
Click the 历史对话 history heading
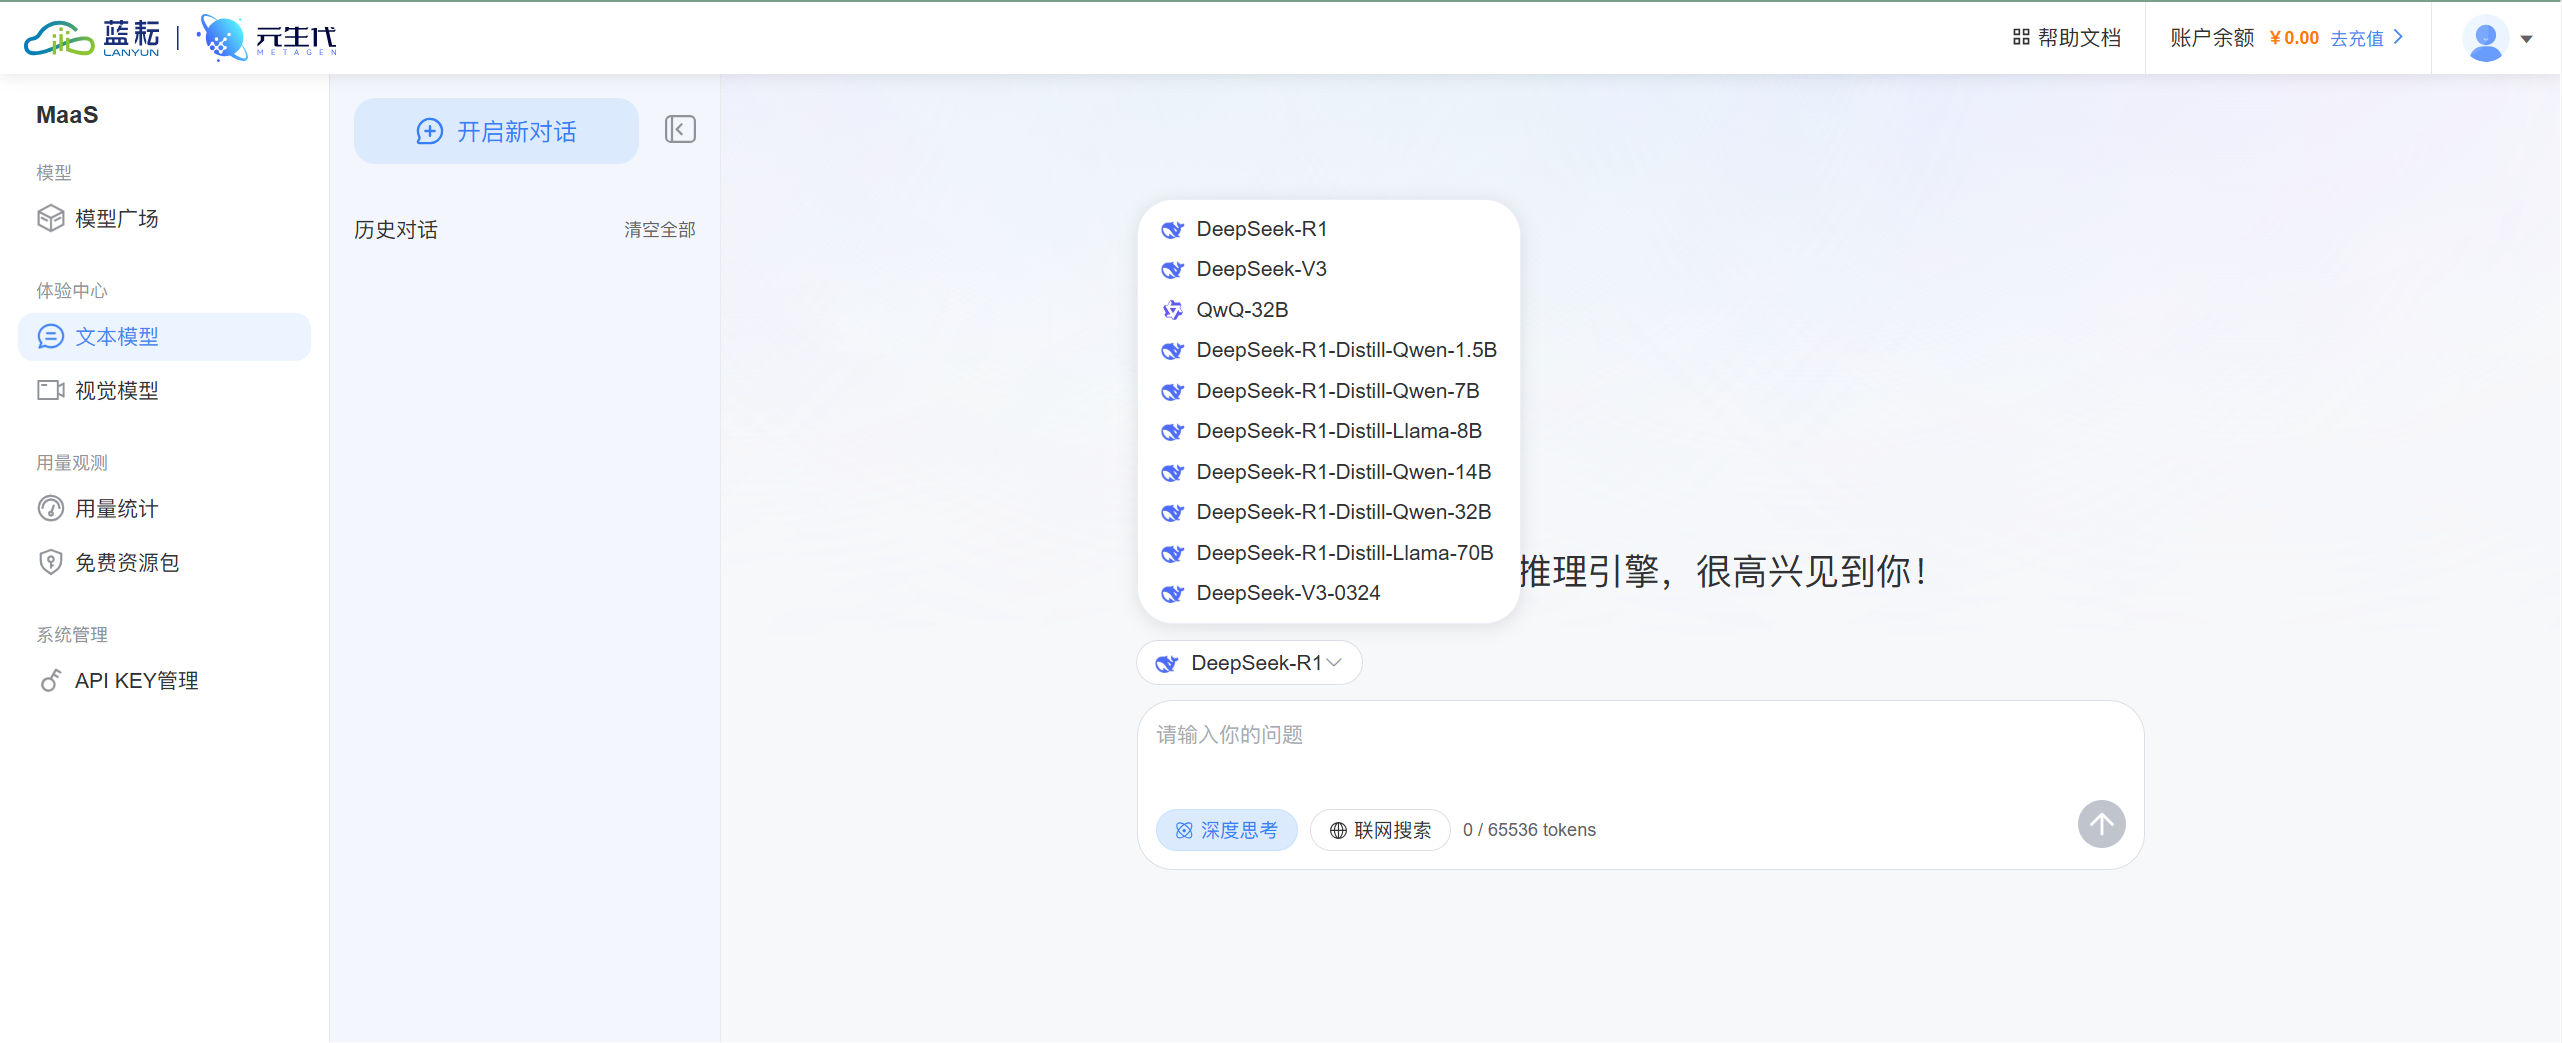(x=396, y=230)
